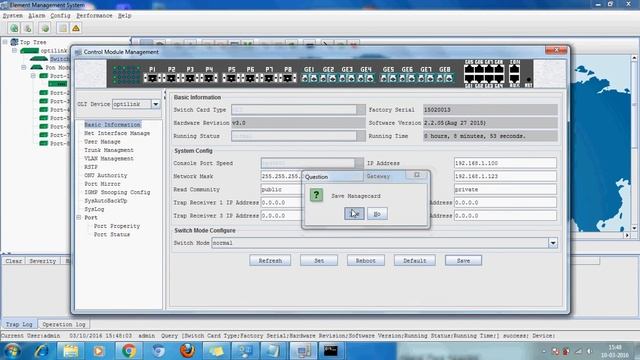
Task: Select ONU Authority in list
Action: coord(106,176)
